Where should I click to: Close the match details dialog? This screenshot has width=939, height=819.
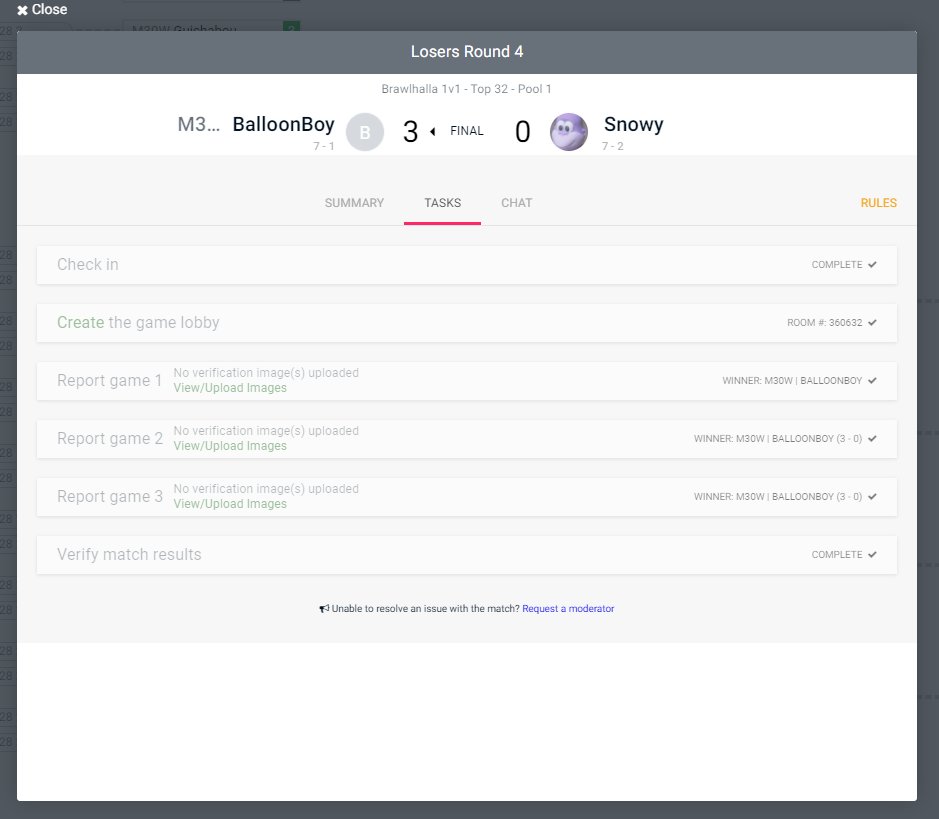(x=42, y=10)
